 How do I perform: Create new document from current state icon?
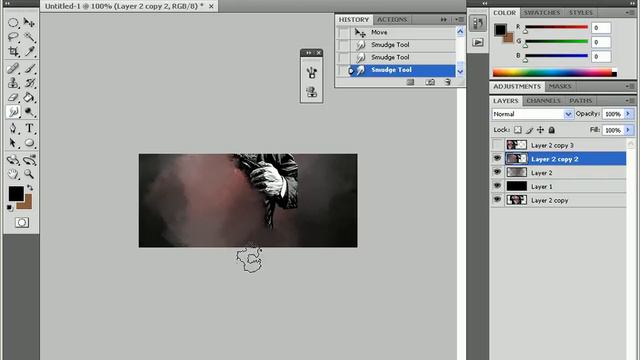411,82
